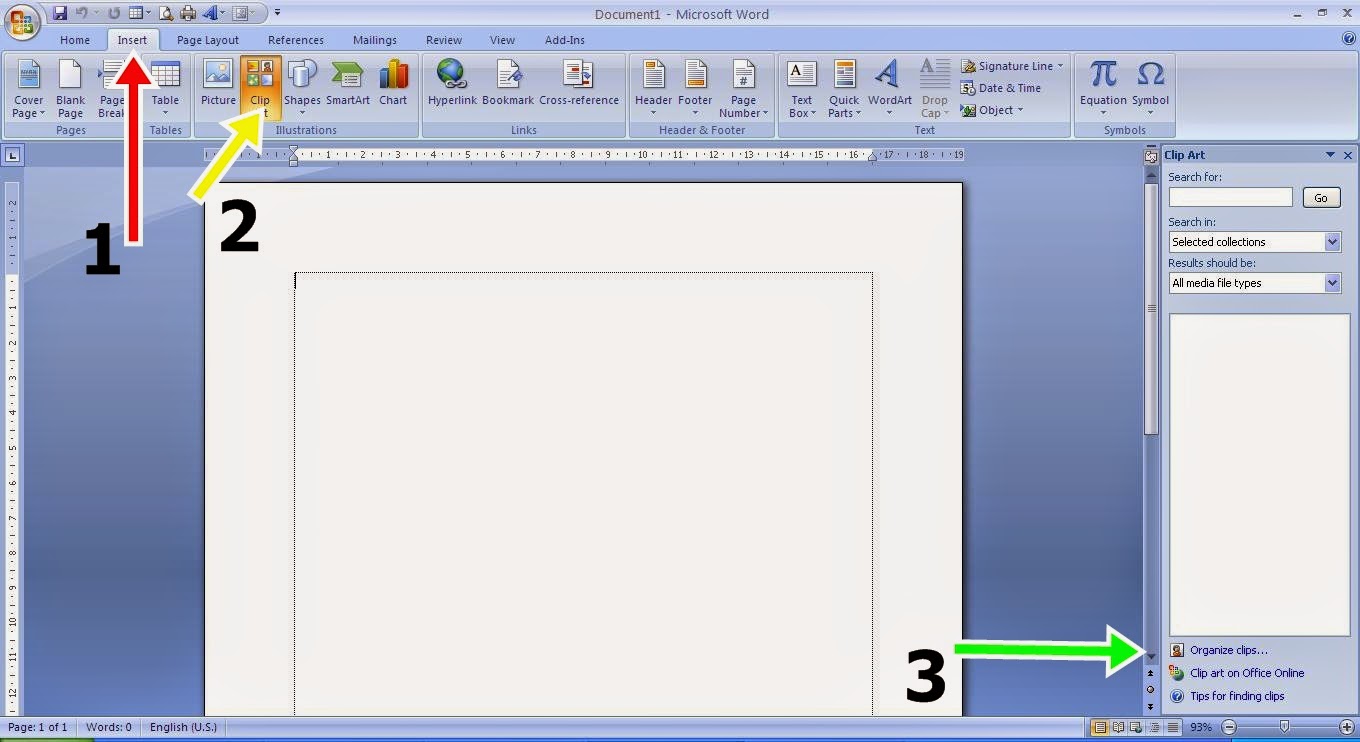Click the Go button in Clip Art pane
Screen dimensions: 1360x742
pos(1321,198)
